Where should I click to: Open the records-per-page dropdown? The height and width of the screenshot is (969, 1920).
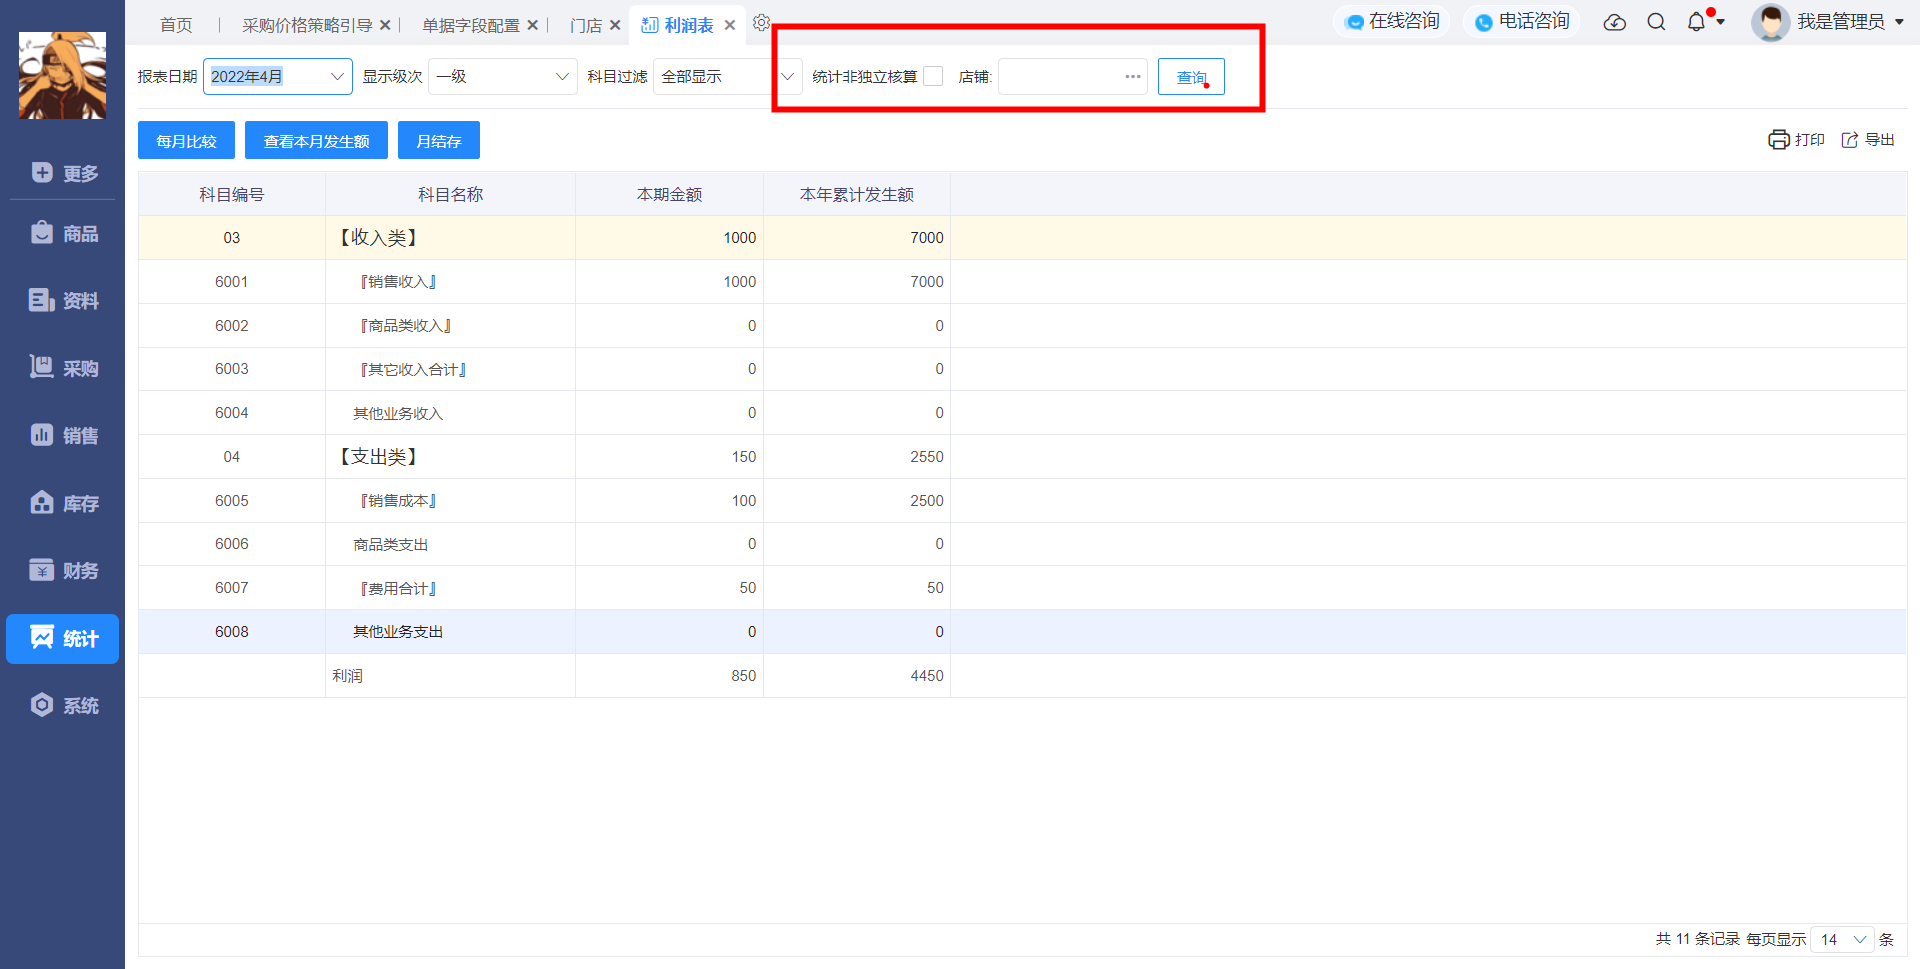[1842, 939]
